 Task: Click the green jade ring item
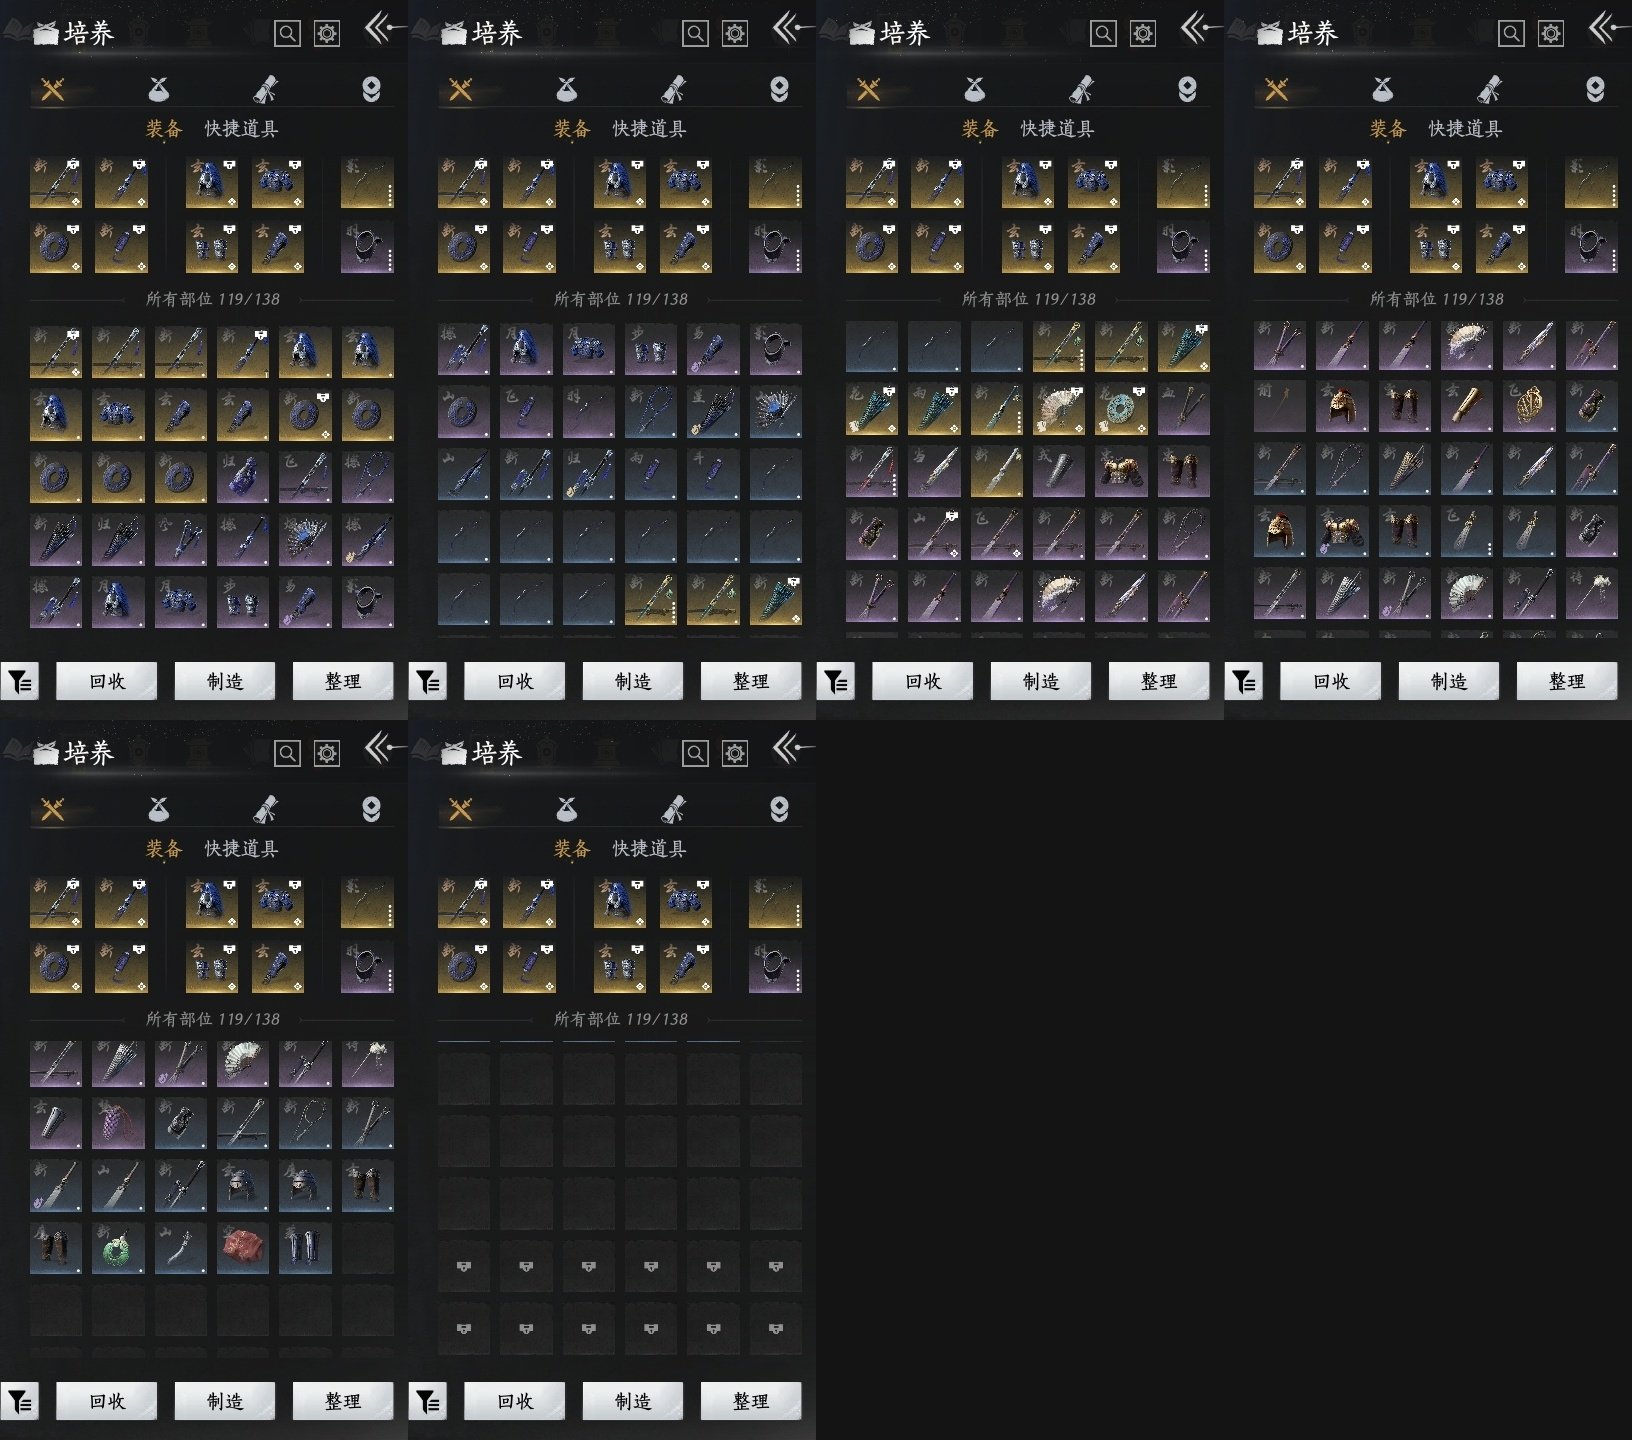tap(118, 1248)
